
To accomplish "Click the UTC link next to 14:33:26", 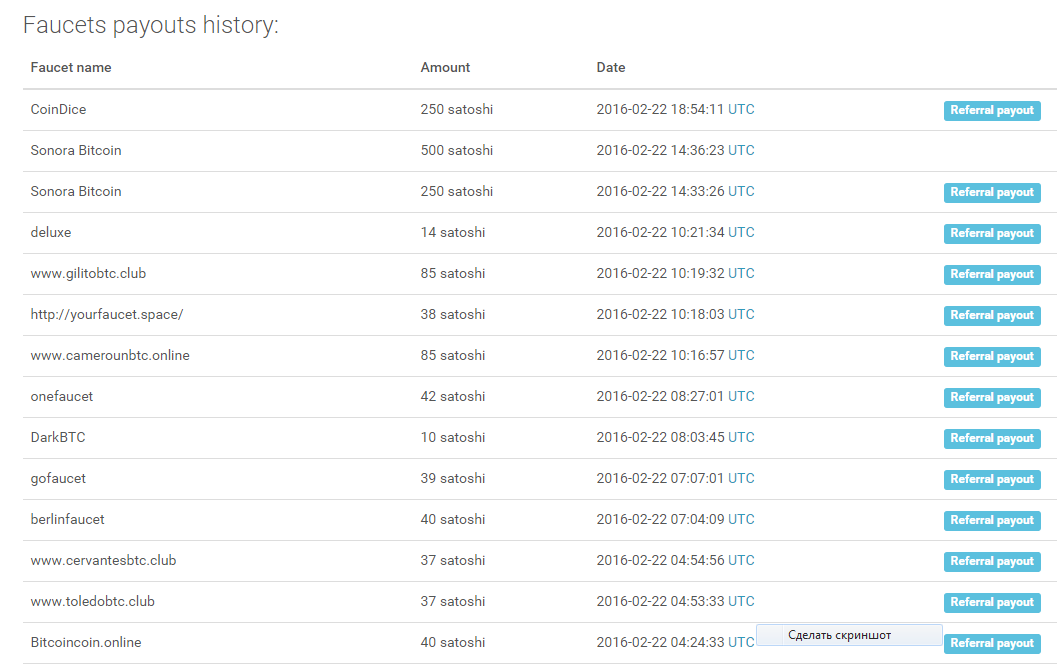I will point(741,191).
